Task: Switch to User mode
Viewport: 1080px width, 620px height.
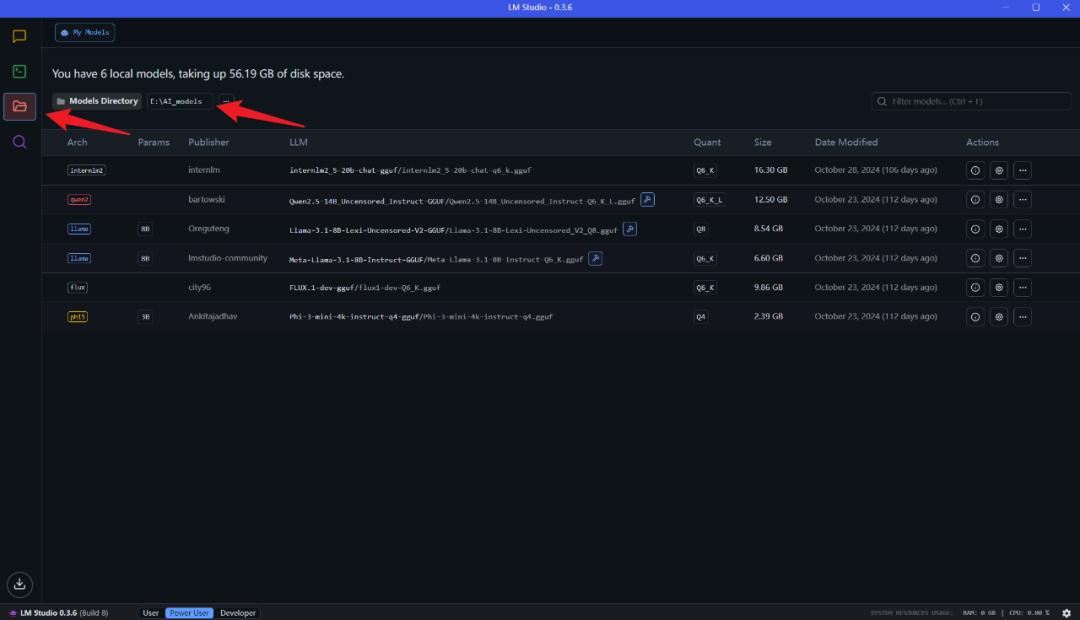Action: [150, 612]
